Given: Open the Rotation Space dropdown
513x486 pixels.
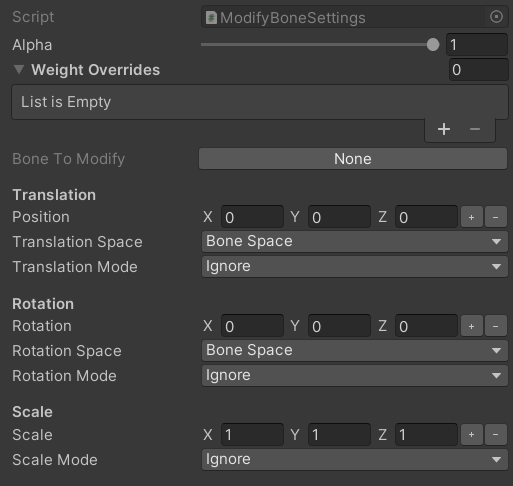Looking at the screenshot, I should pos(355,350).
